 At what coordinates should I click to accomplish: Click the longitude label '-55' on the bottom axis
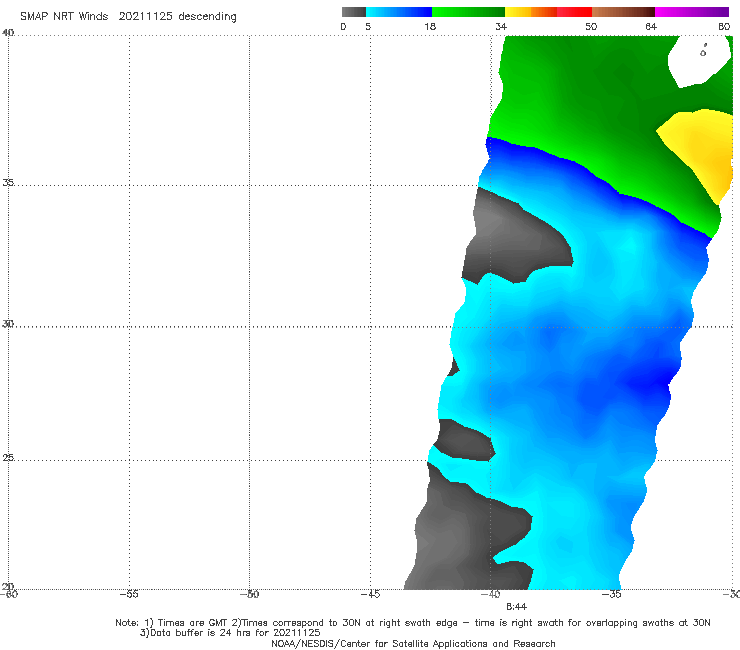129,594
